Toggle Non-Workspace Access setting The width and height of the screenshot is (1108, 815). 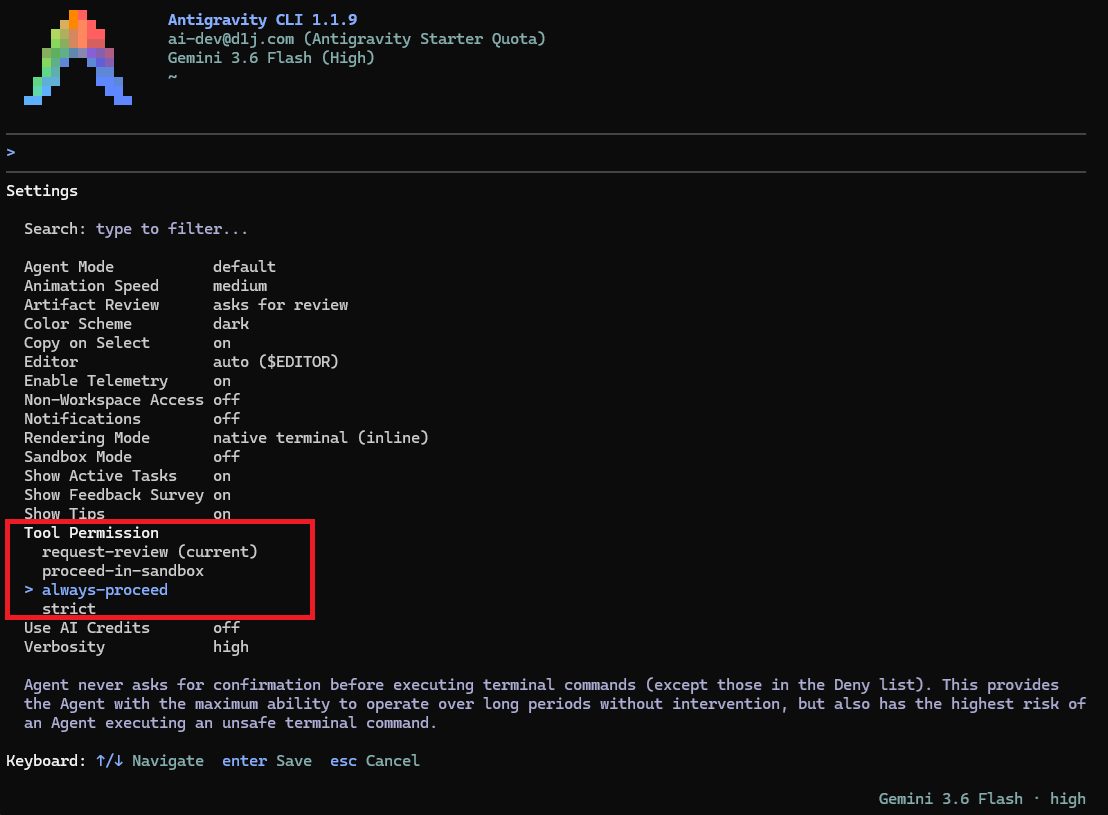[x=132, y=400]
